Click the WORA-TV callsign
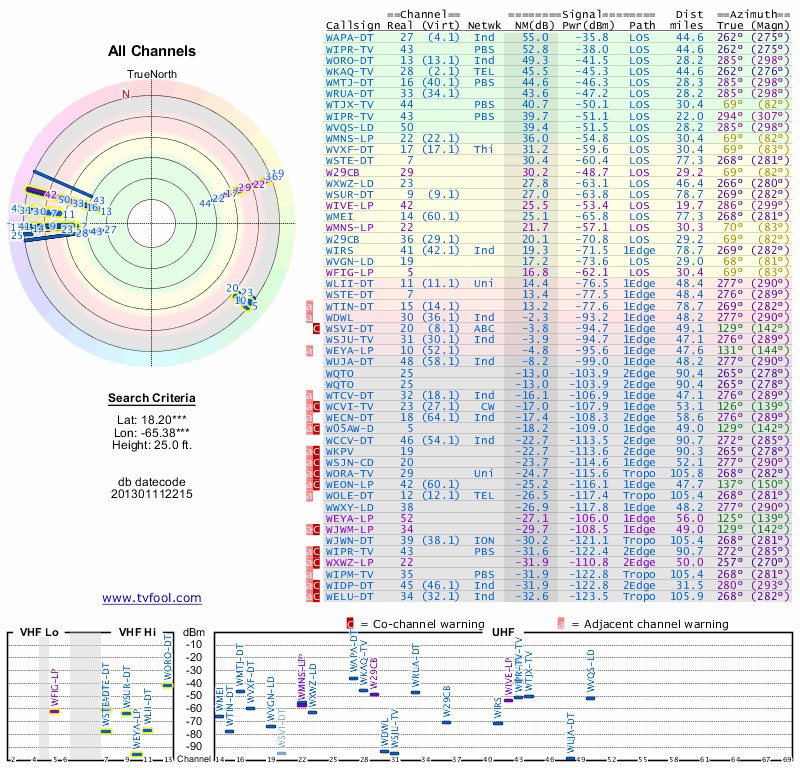Screen dimensions: 800x768 coord(349,474)
